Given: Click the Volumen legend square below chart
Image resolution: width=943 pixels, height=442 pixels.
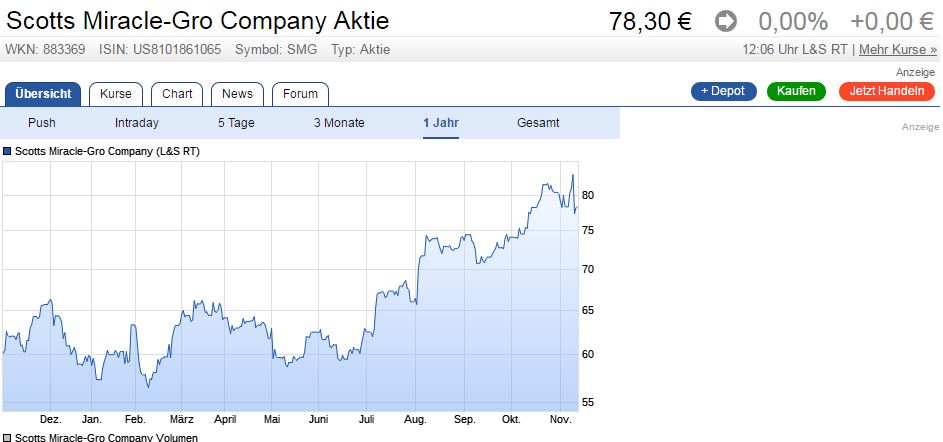Looking at the screenshot, I should 7,438.
